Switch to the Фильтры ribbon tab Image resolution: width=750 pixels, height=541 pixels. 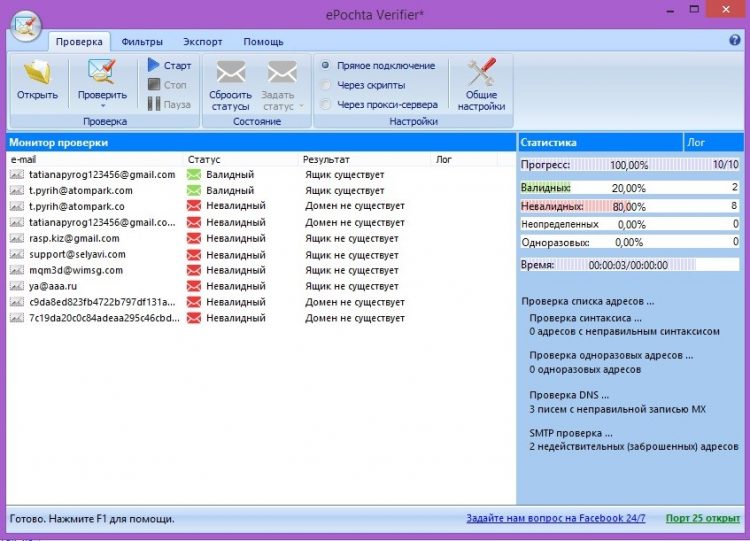[x=142, y=42]
